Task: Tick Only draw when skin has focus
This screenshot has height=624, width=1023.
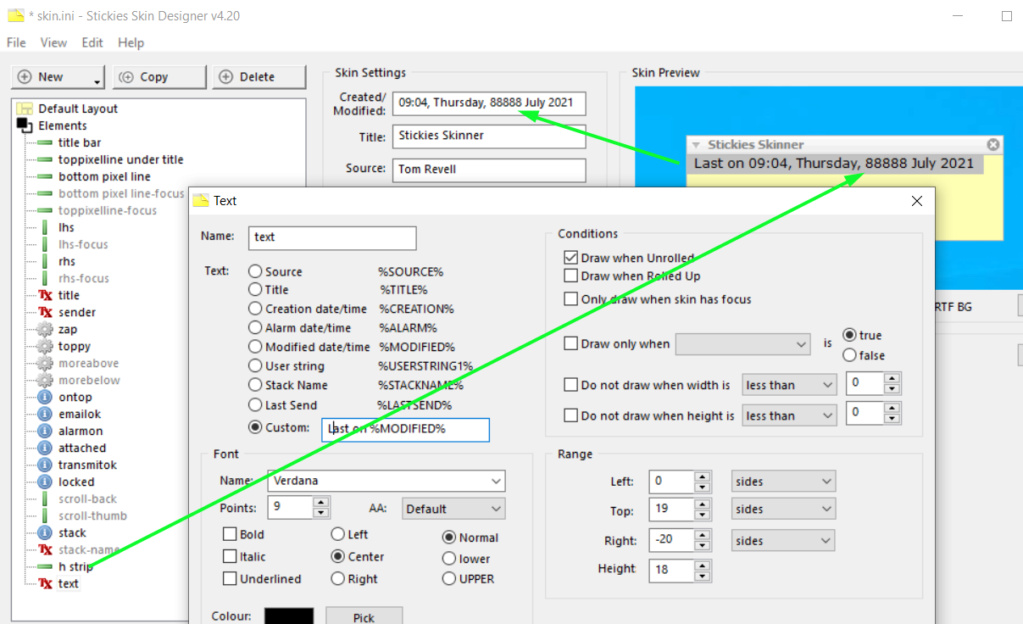Action: tap(571, 299)
